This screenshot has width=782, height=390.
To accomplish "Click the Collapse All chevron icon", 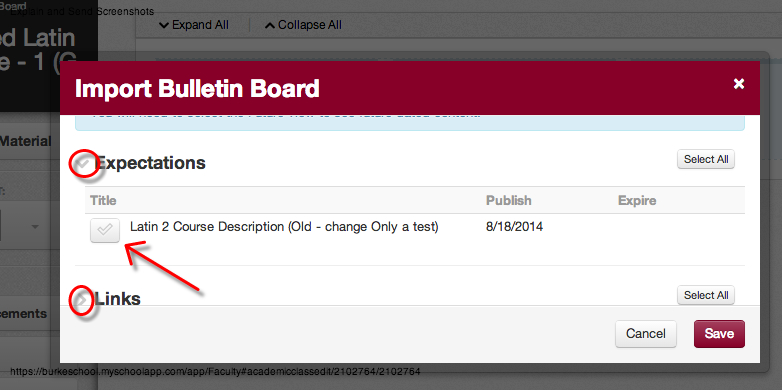I will [270, 25].
